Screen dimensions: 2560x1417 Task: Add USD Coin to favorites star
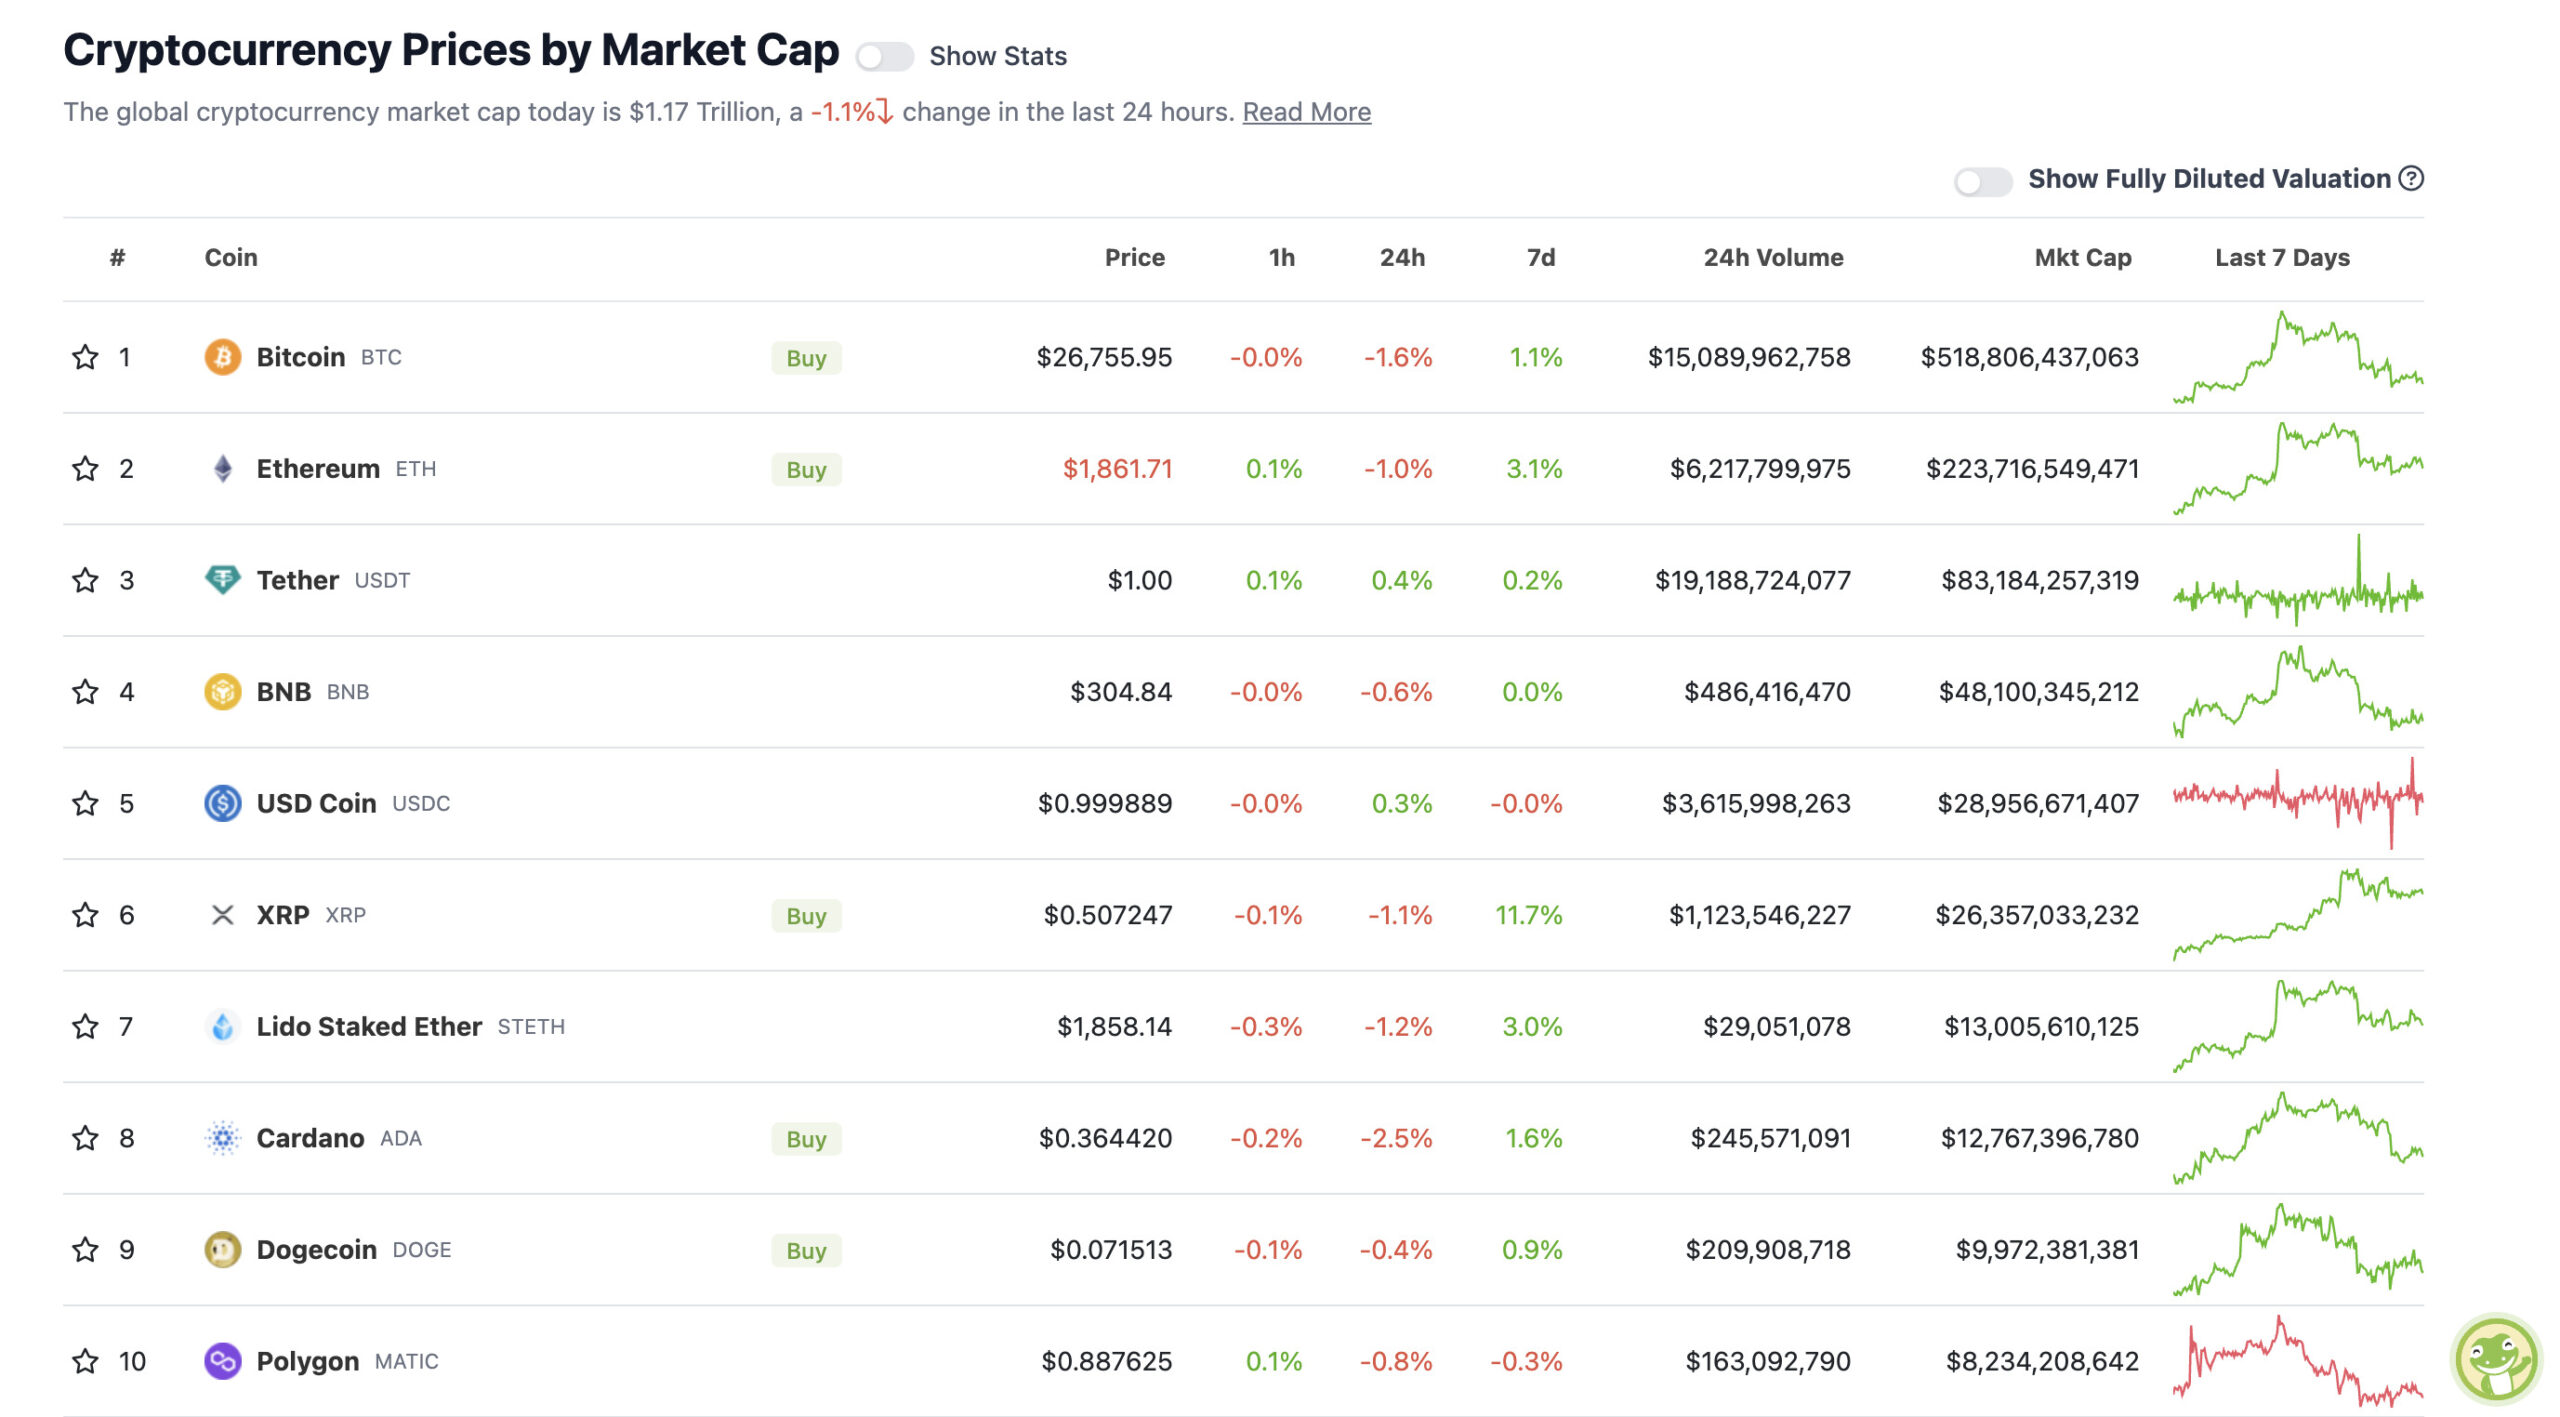pyautogui.click(x=85, y=803)
